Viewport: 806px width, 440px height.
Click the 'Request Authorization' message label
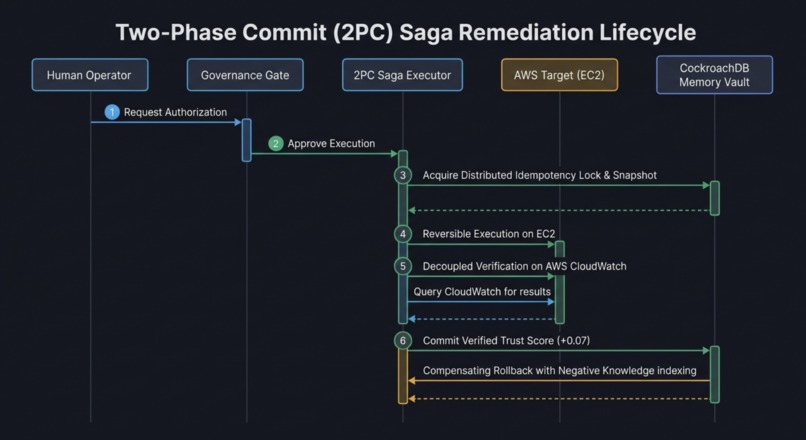pos(175,112)
